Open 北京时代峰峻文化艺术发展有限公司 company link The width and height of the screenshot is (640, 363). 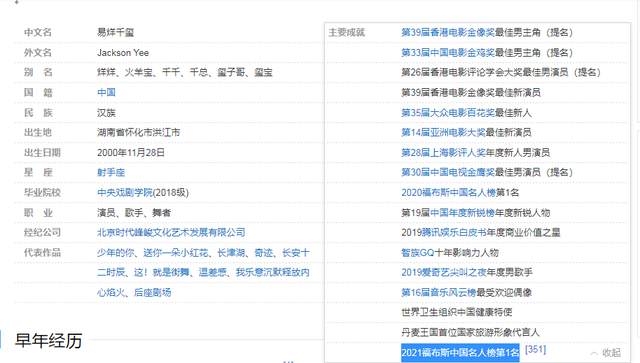171,232
